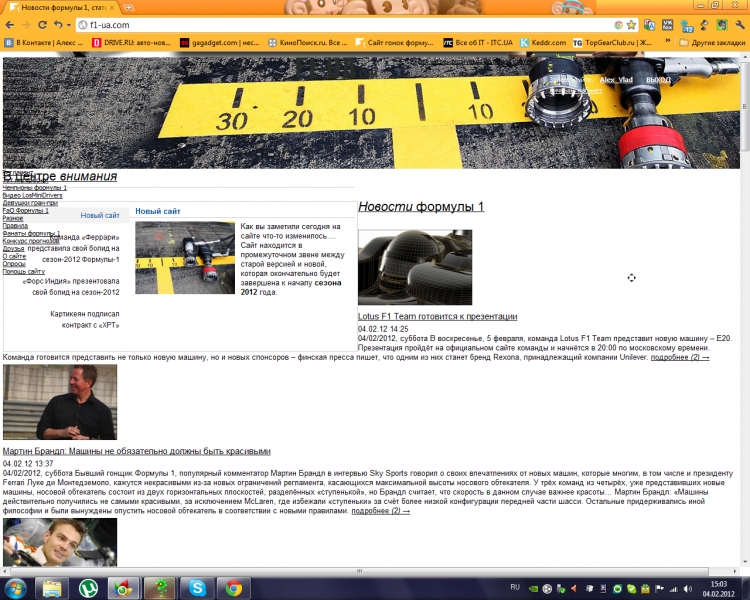750x600 pixels.
Task: Open the Опросы sidebar link
Action: 14,264
